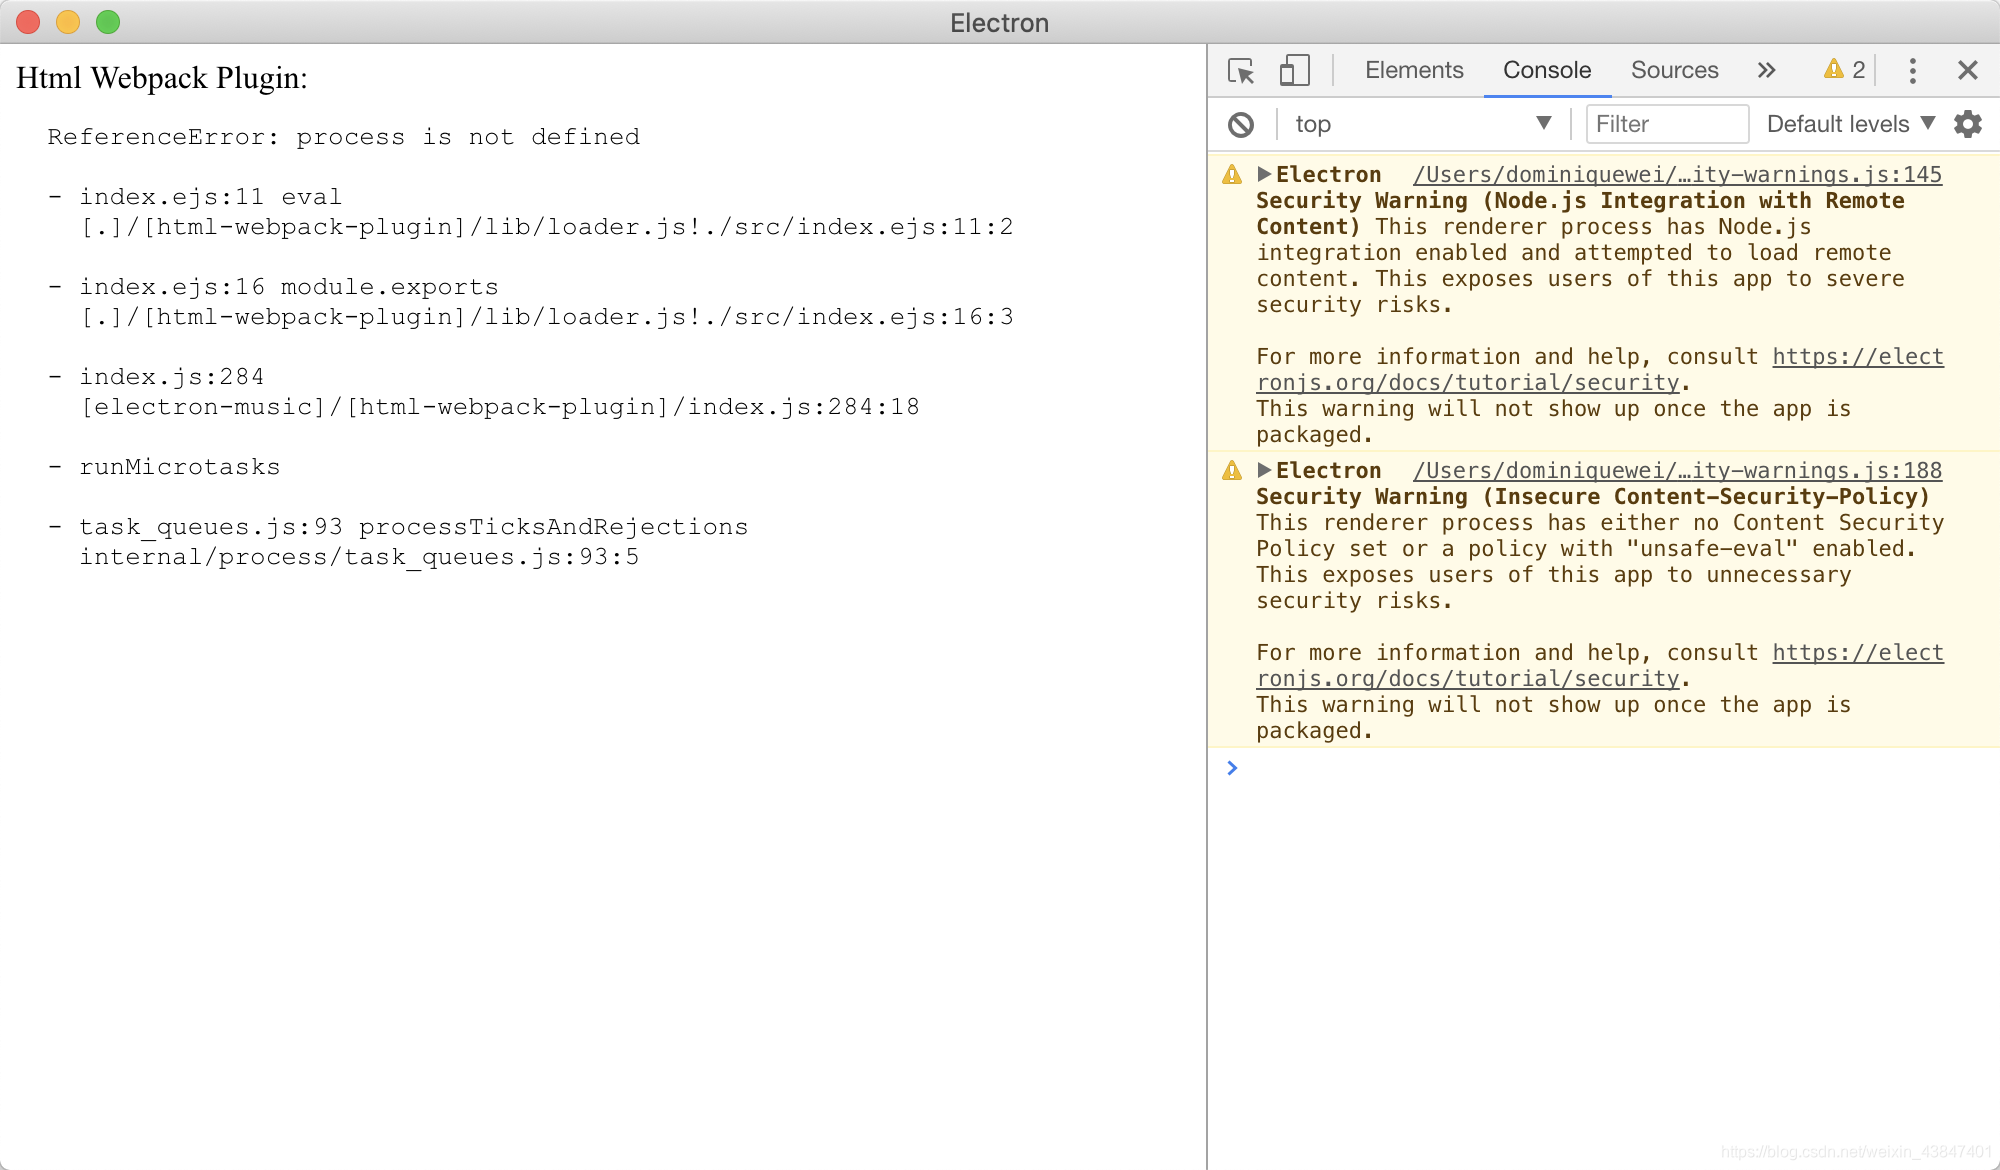Click the task_queues.js:93 processTicksAndRejections line
This screenshot has height=1170, width=2000.
coord(414,527)
